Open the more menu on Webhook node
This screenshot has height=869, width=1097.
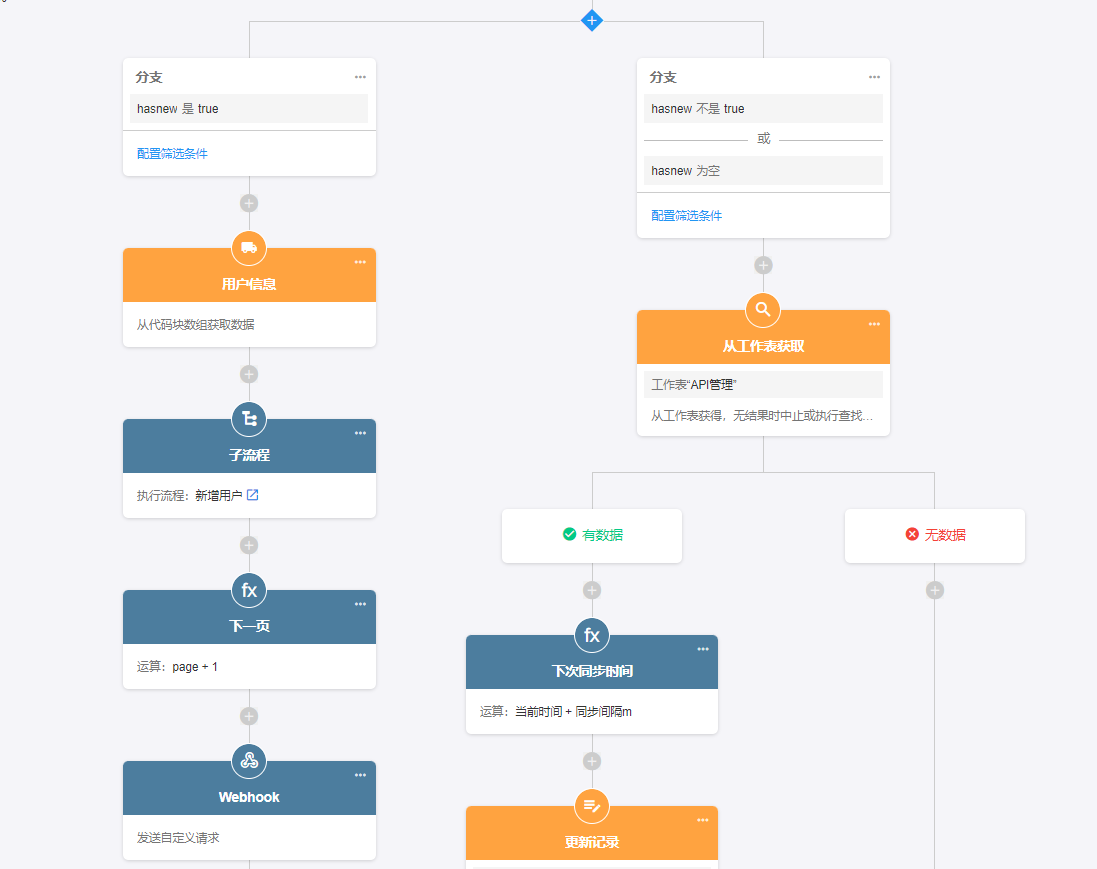pyautogui.click(x=360, y=775)
